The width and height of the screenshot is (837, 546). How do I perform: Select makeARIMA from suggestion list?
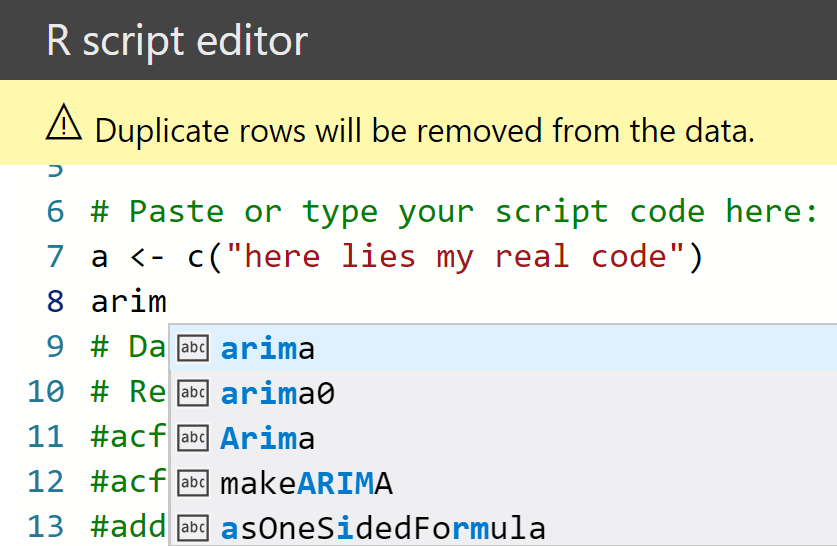306,483
